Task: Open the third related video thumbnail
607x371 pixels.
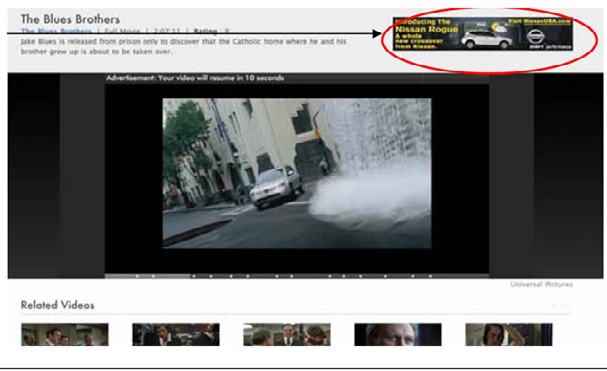Action: 287,335
